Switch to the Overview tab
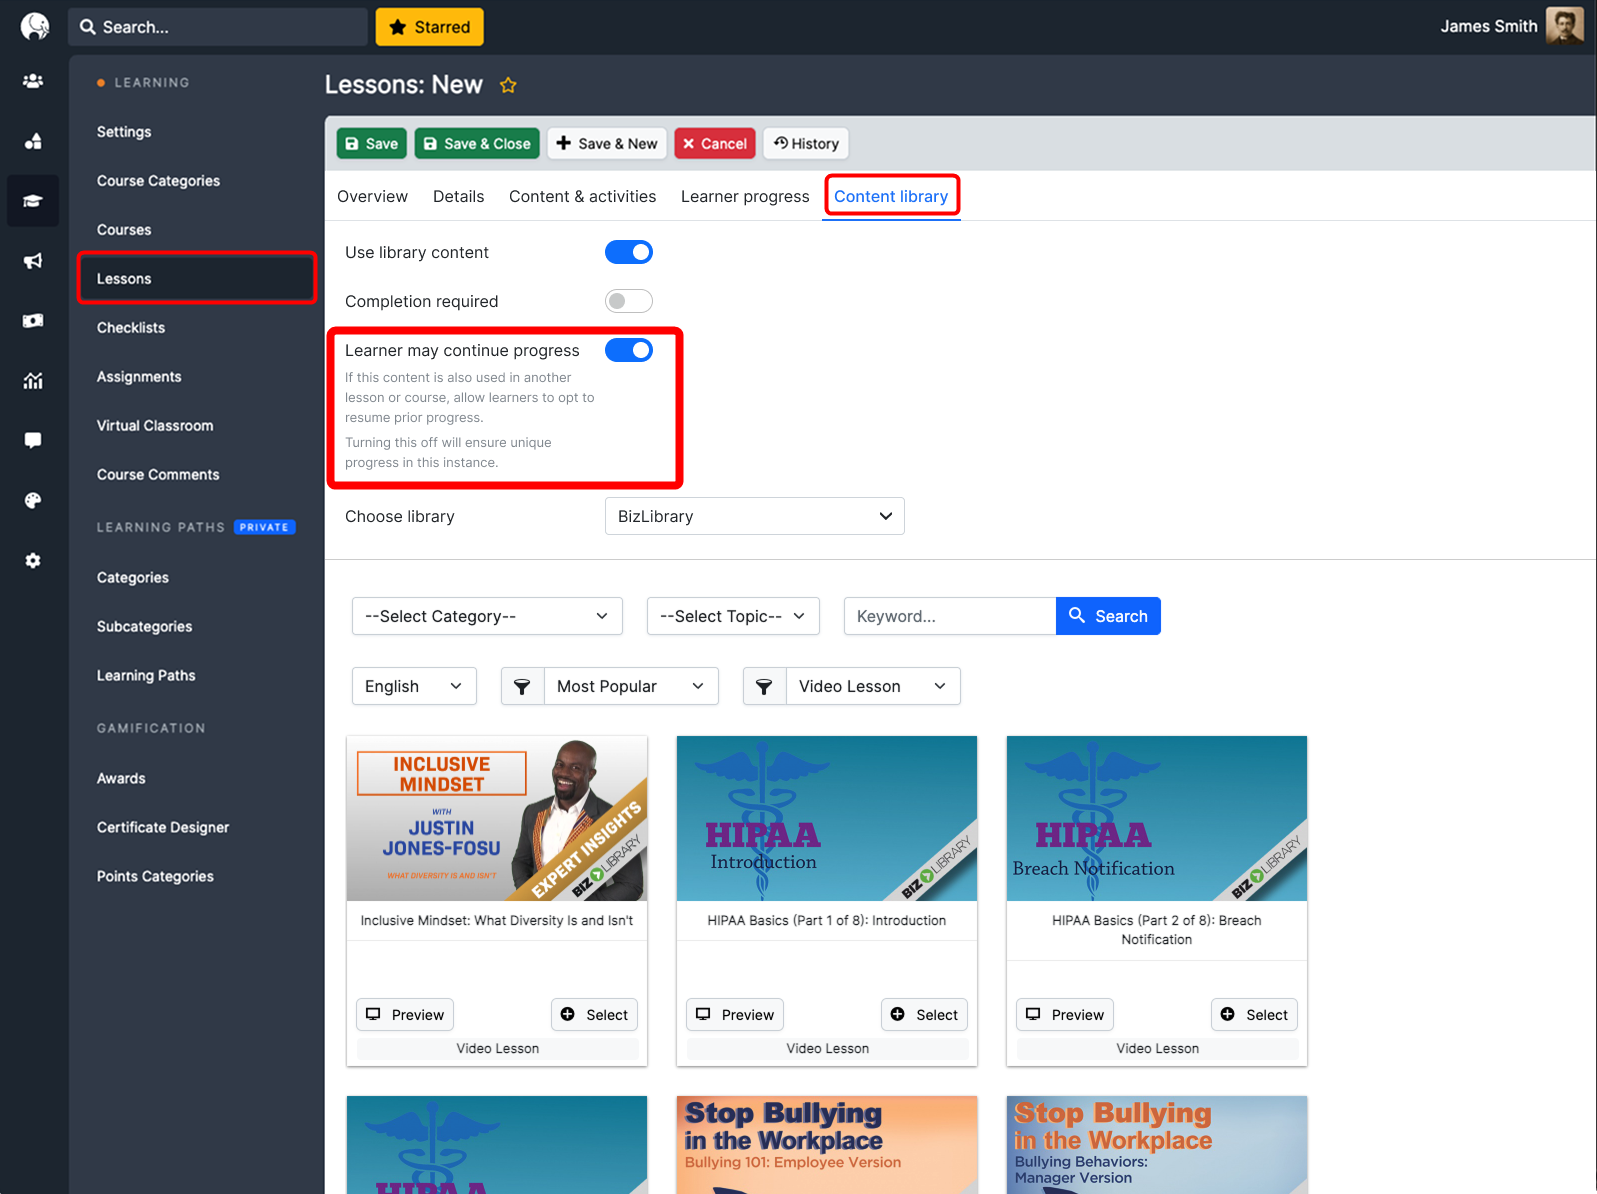Viewport: 1597px width, 1194px height. pos(372,196)
